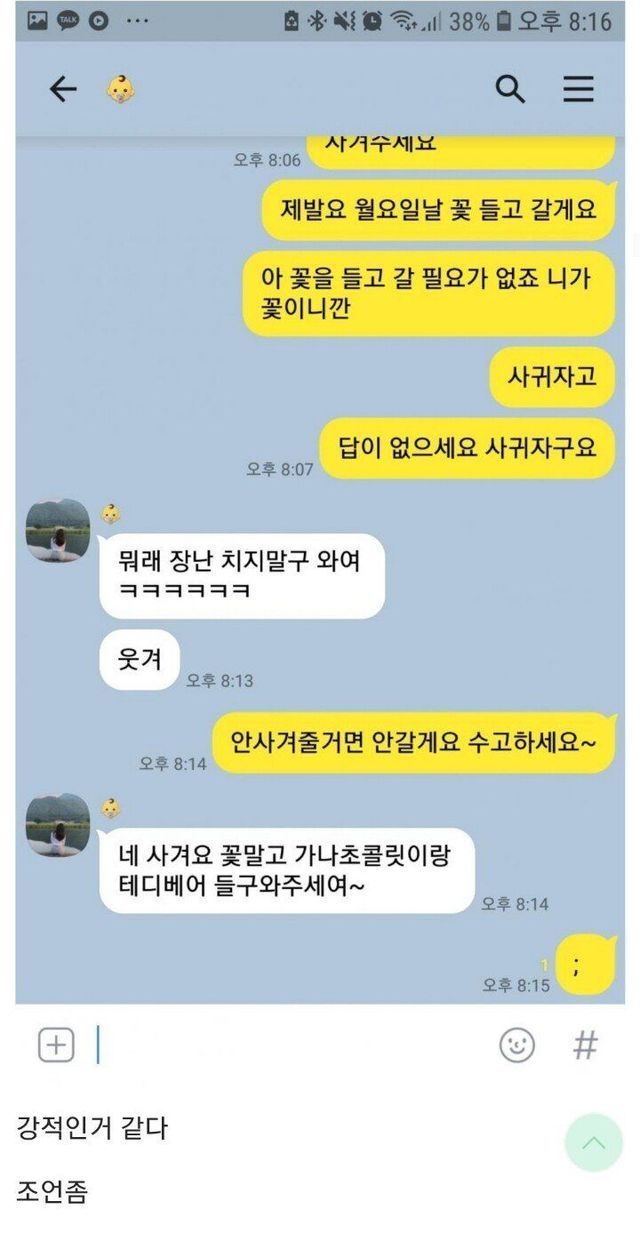Tap the KakaoTalk notification icon in status bar
Viewport: 640px width, 1251px height.
[x=68, y=20]
